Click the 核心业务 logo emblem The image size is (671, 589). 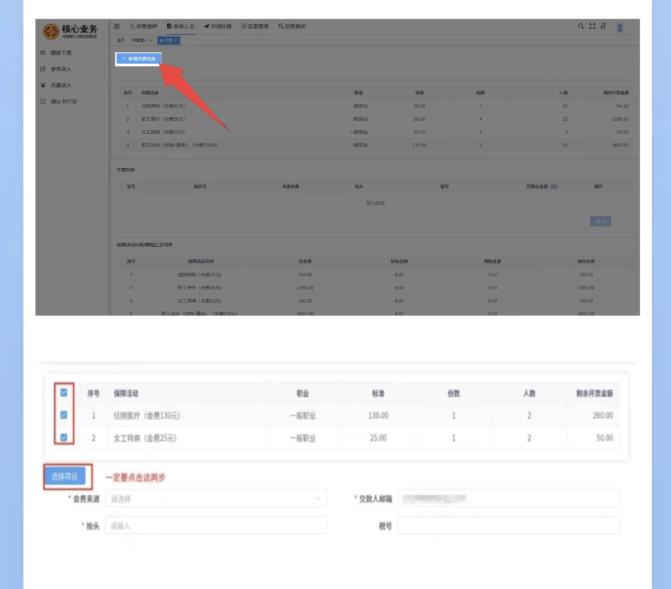click(49, 32)
